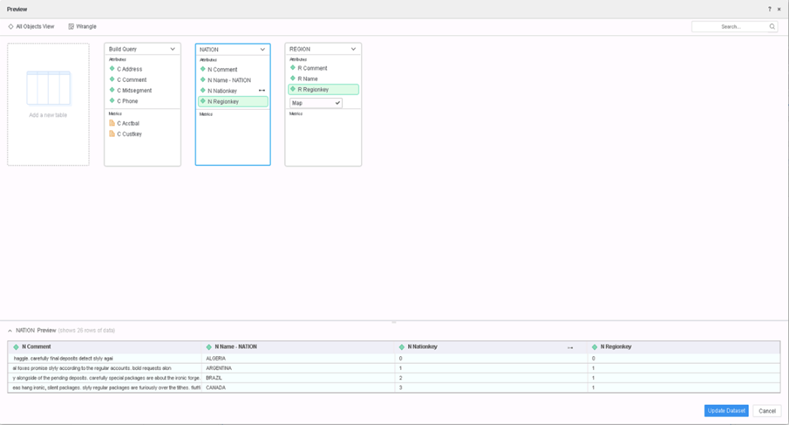Click the C Address attribute diamond icon
789x425 pixels.
[x=112, y=69]
